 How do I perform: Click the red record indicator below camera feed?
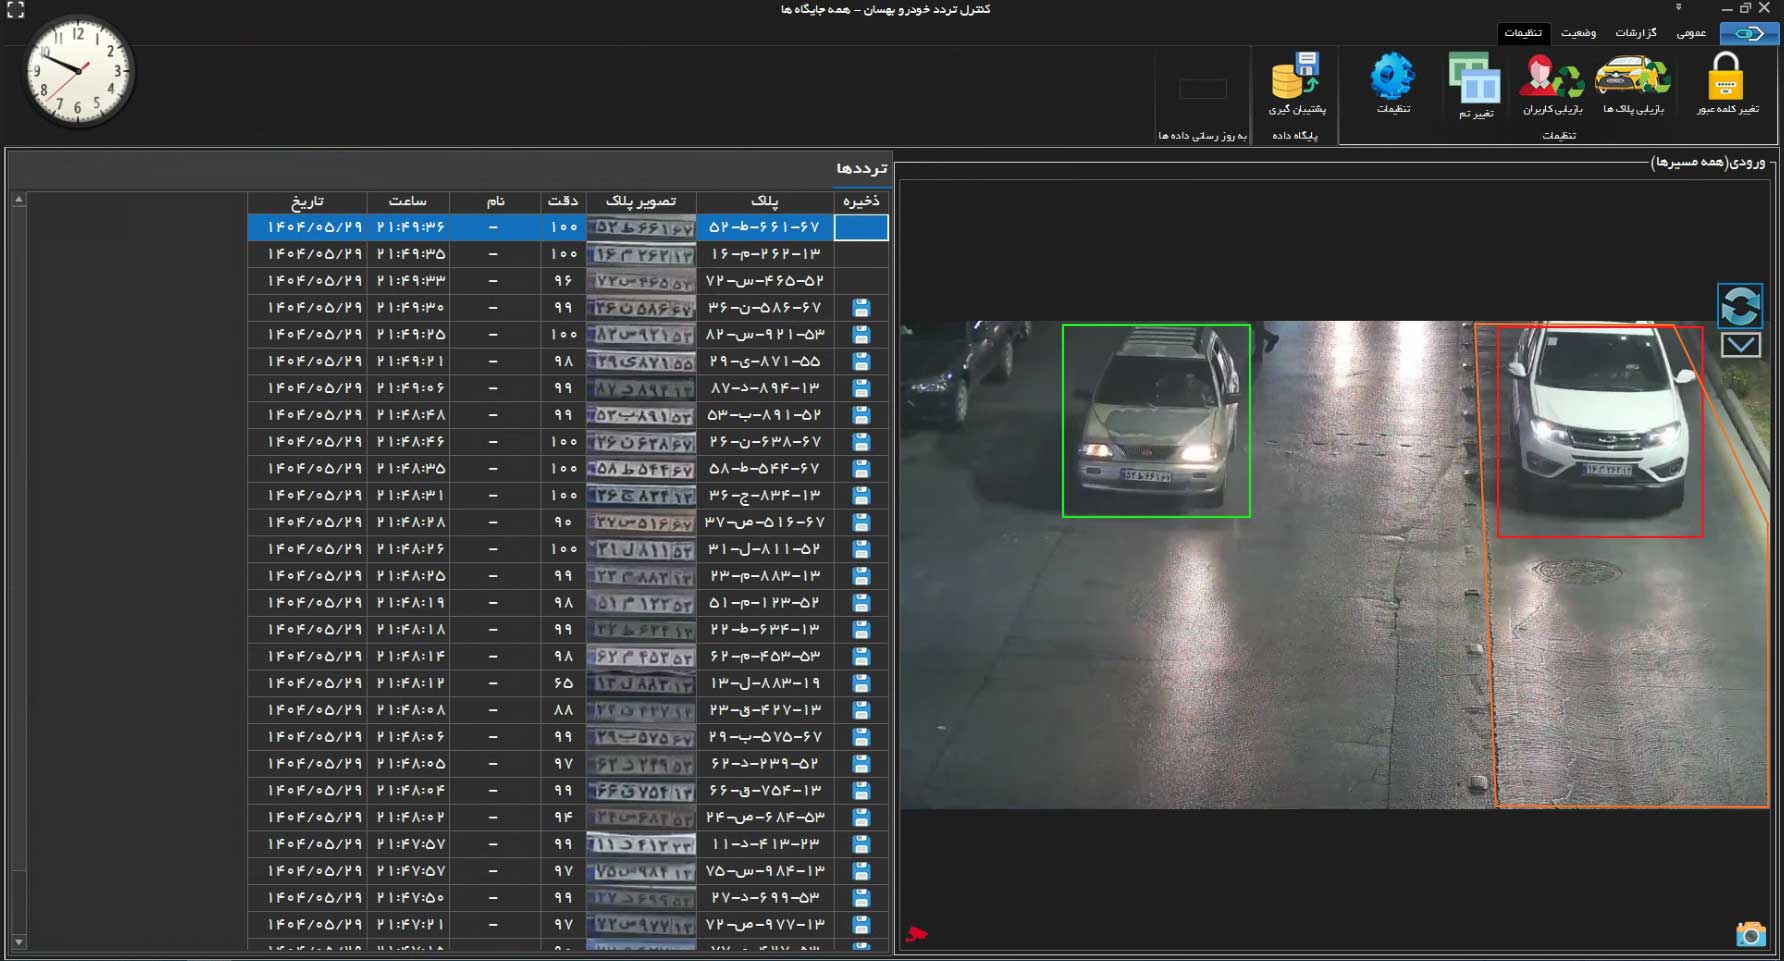click(916, 934)
